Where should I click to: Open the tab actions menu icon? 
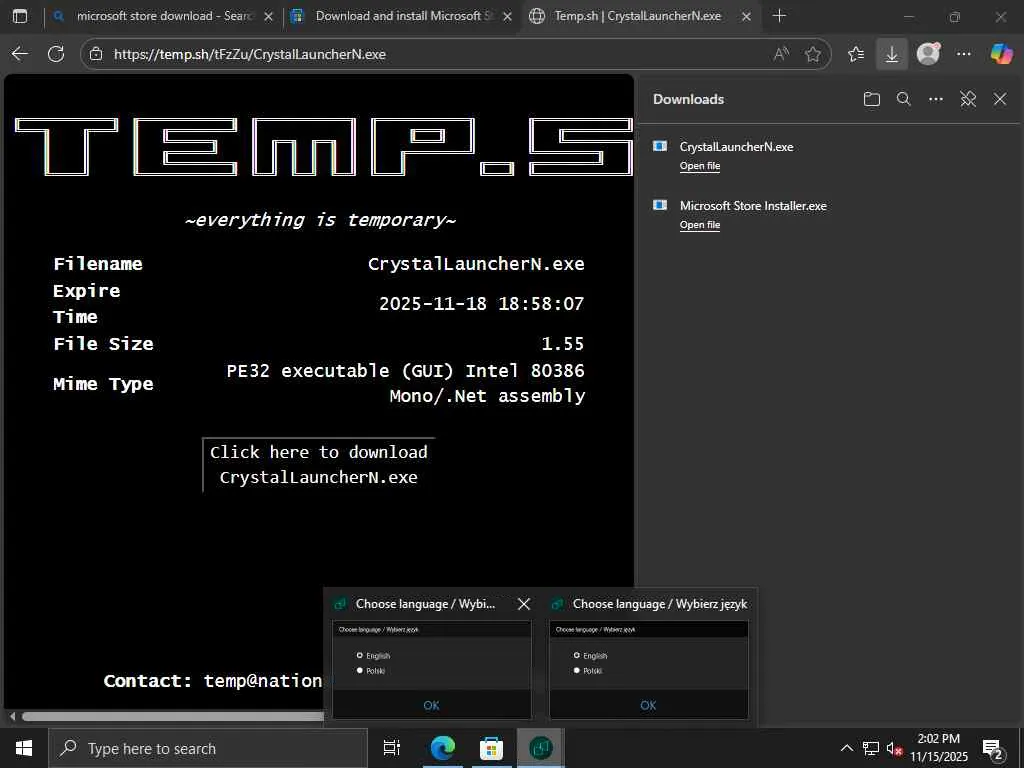point(20,16)
